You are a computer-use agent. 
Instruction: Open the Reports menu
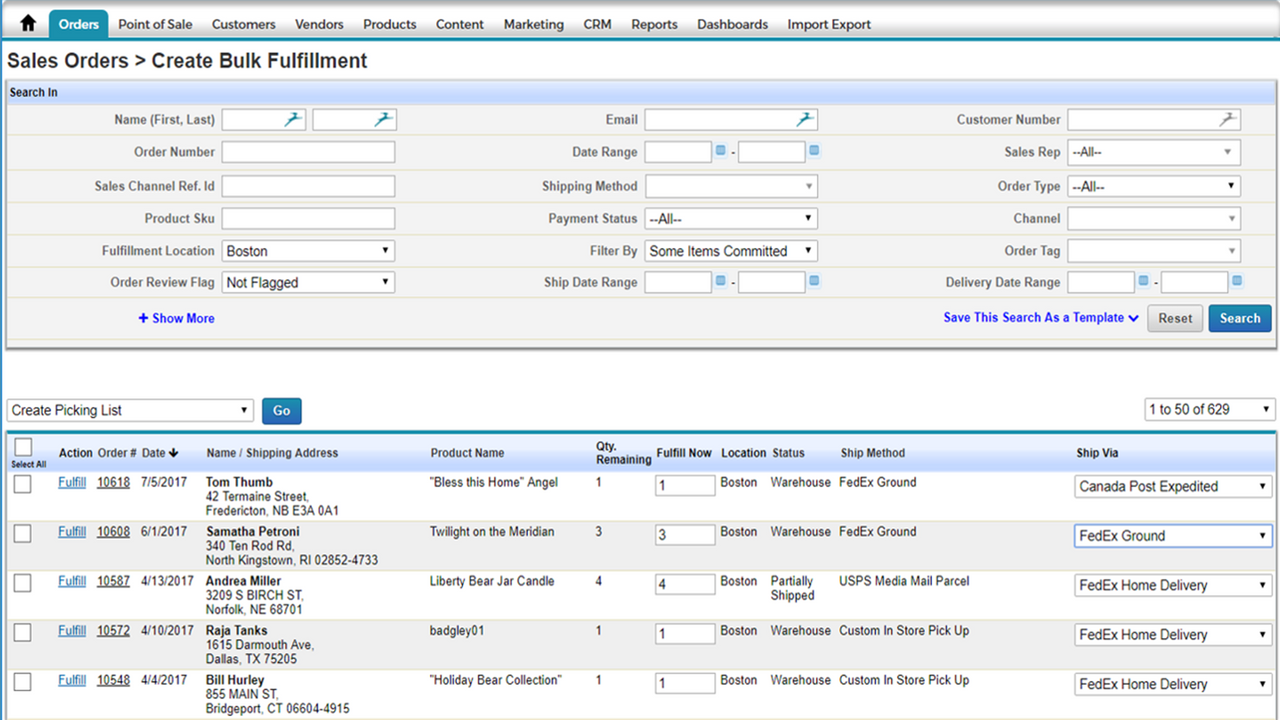(654, 24)
